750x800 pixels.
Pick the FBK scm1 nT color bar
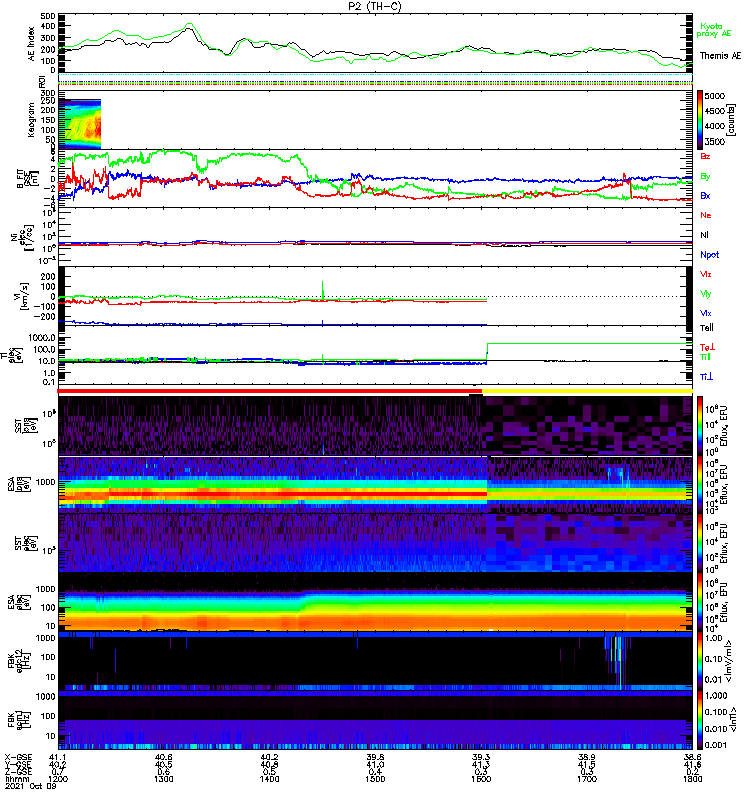coord(700,720)
